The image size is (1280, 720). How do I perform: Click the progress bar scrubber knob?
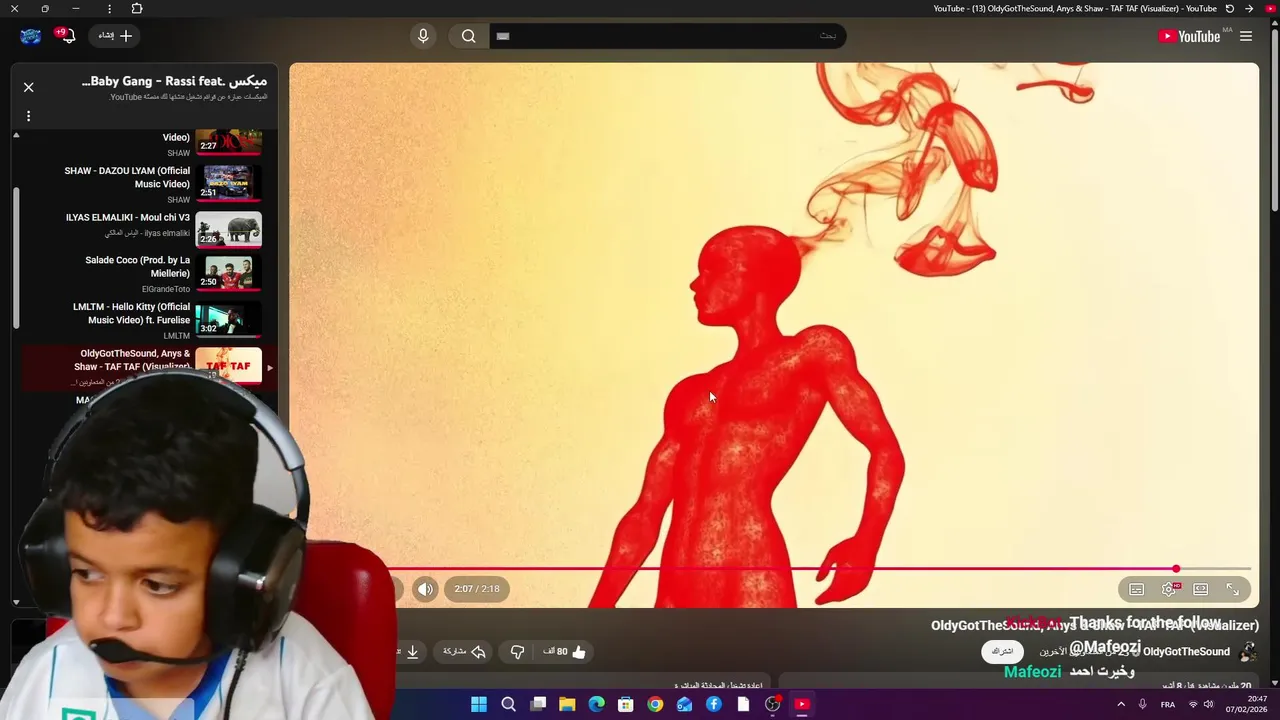(1176, 569)
